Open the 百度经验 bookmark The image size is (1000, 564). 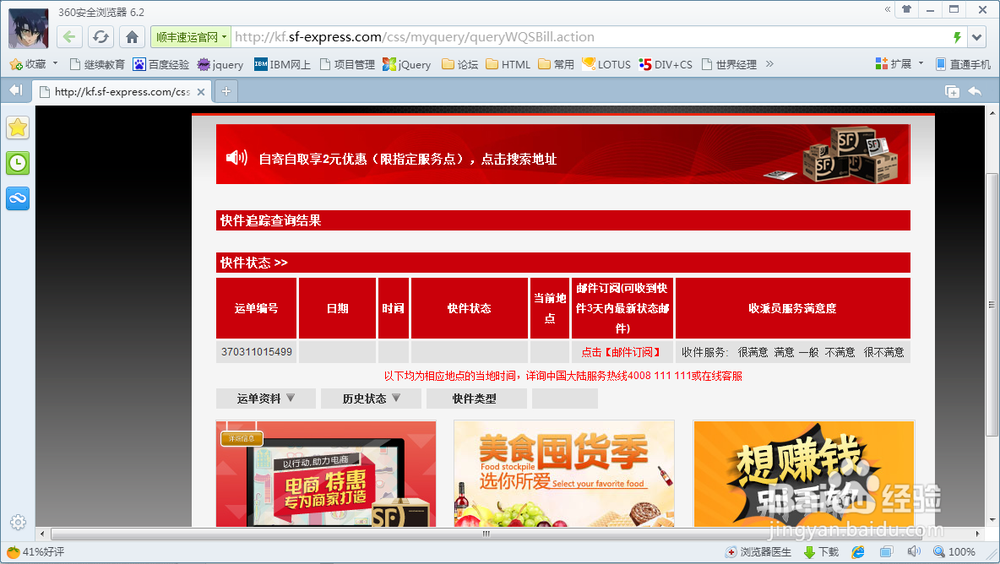(161, 64)
